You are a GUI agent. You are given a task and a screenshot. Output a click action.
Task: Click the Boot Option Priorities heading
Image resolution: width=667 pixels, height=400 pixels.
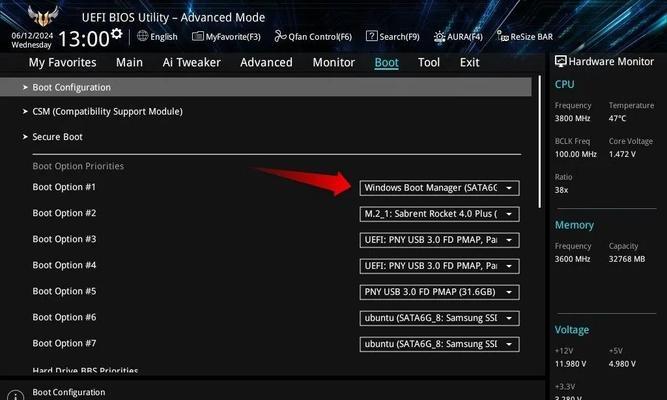tap(78, 166)
